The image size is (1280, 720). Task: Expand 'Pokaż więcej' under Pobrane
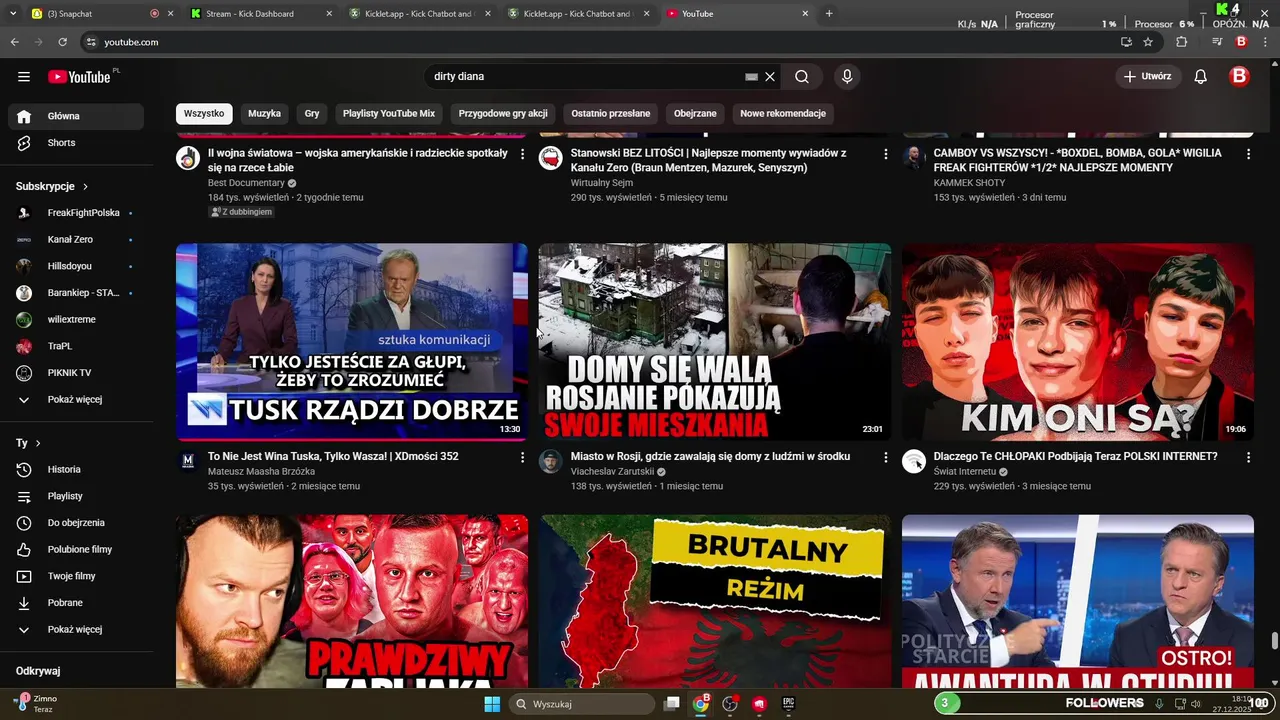click(76, 629)
